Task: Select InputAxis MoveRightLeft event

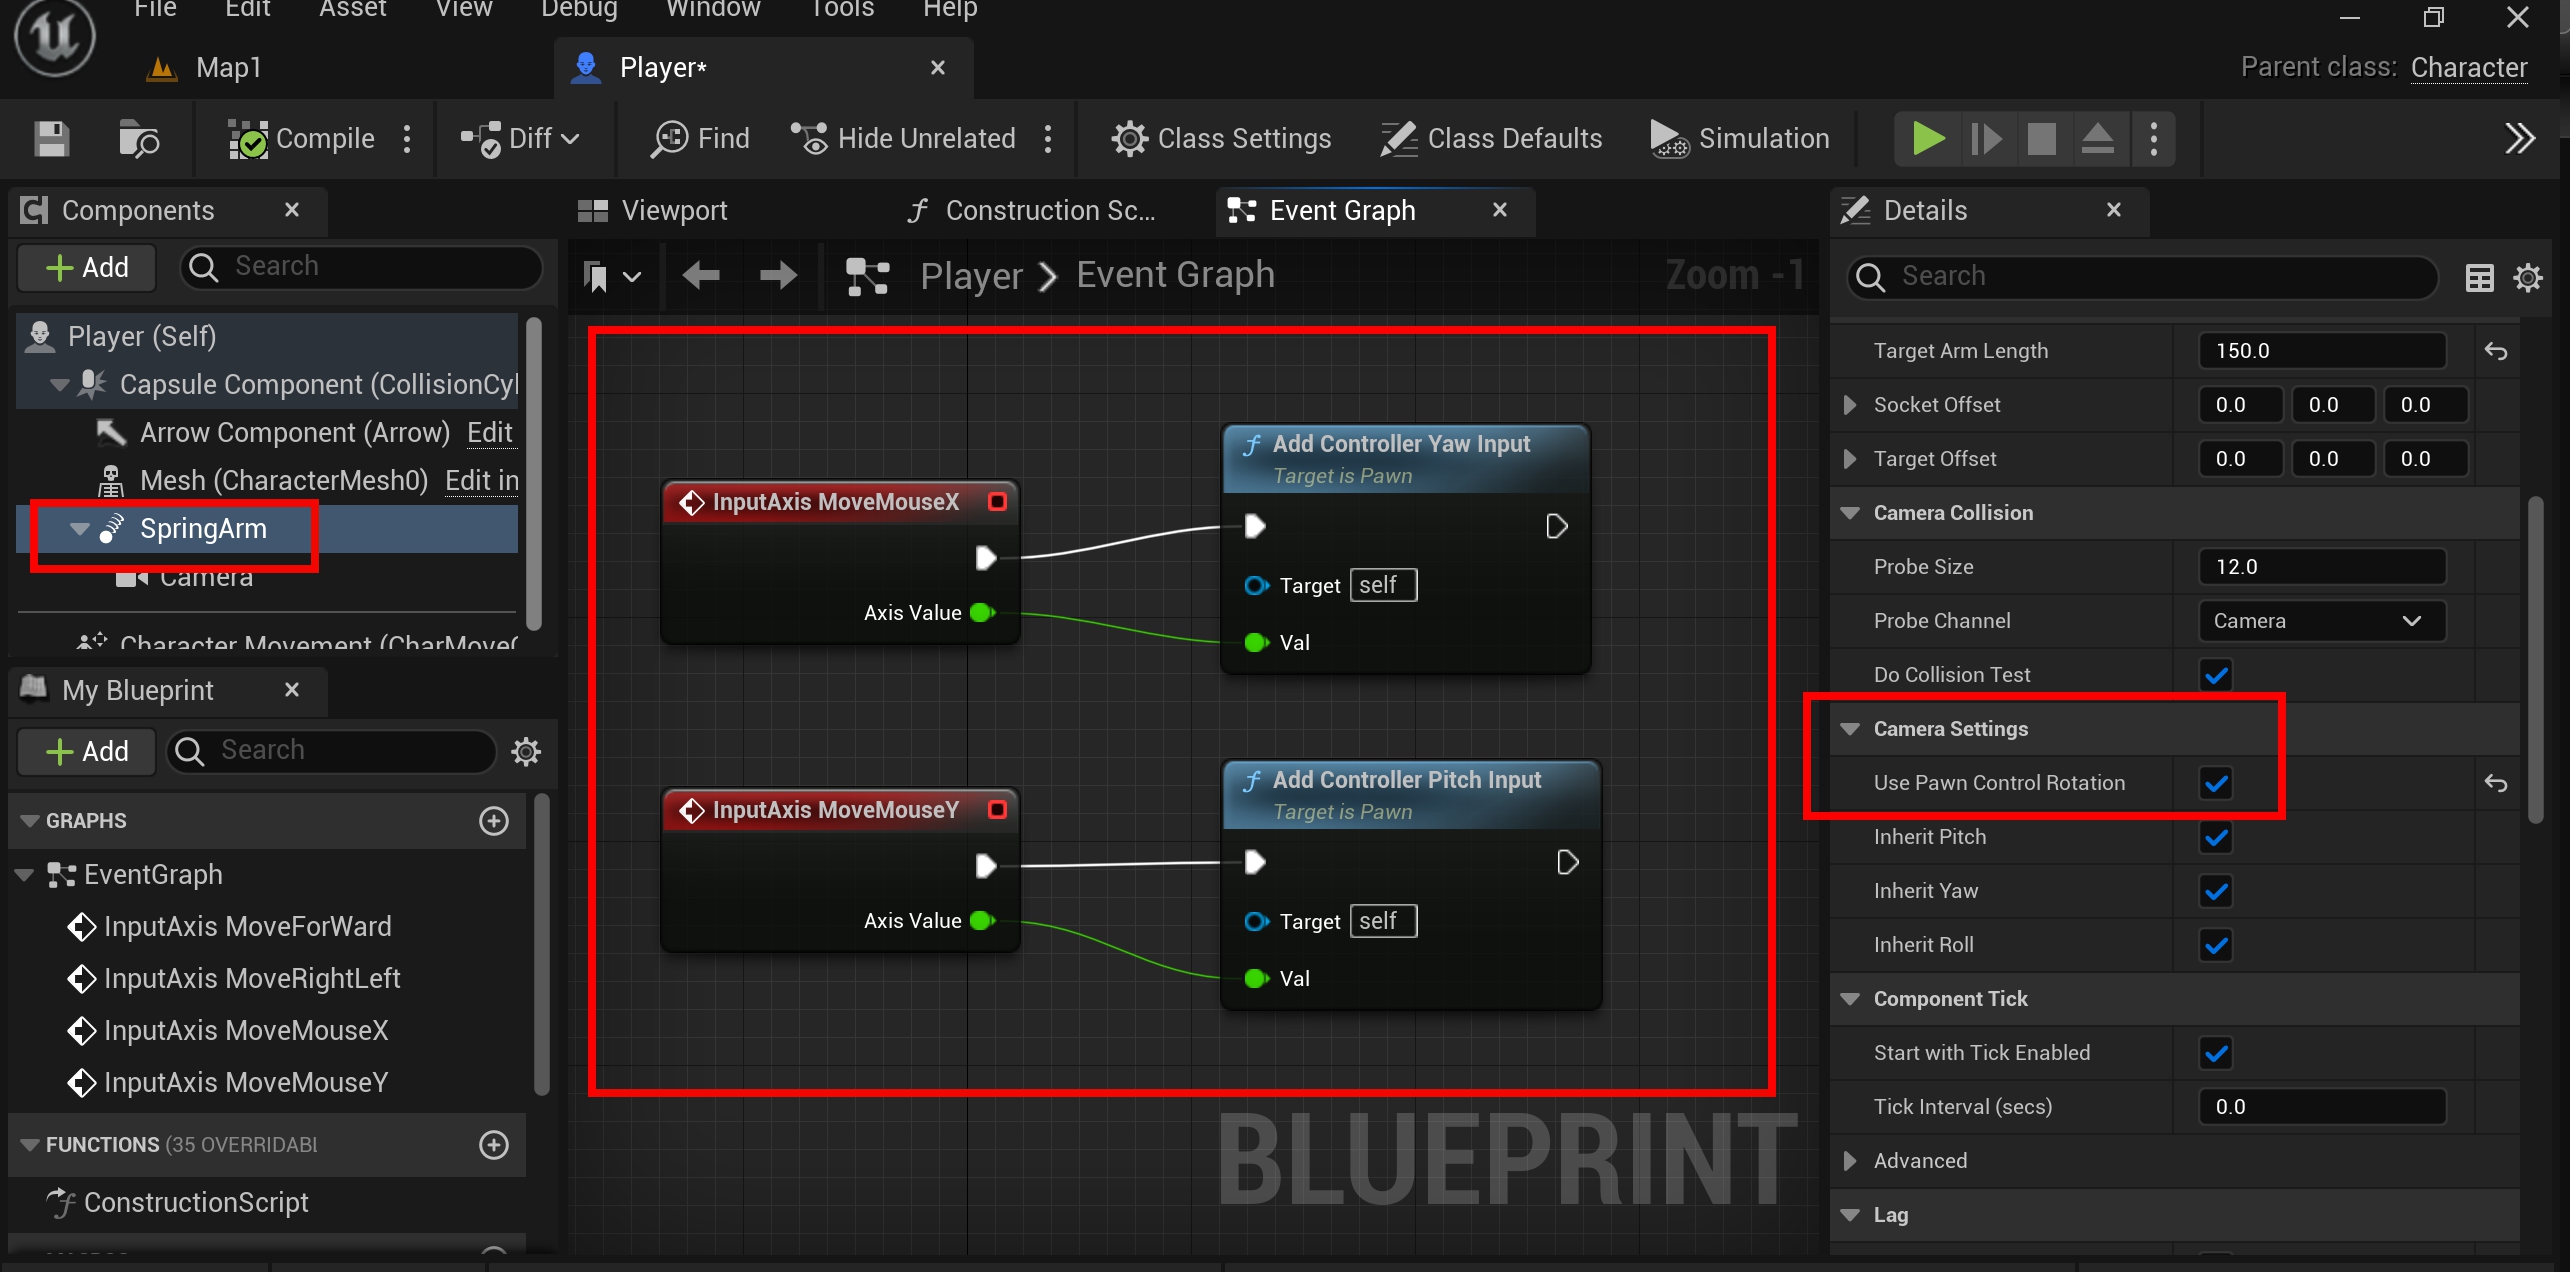Action: coord(251,979)
